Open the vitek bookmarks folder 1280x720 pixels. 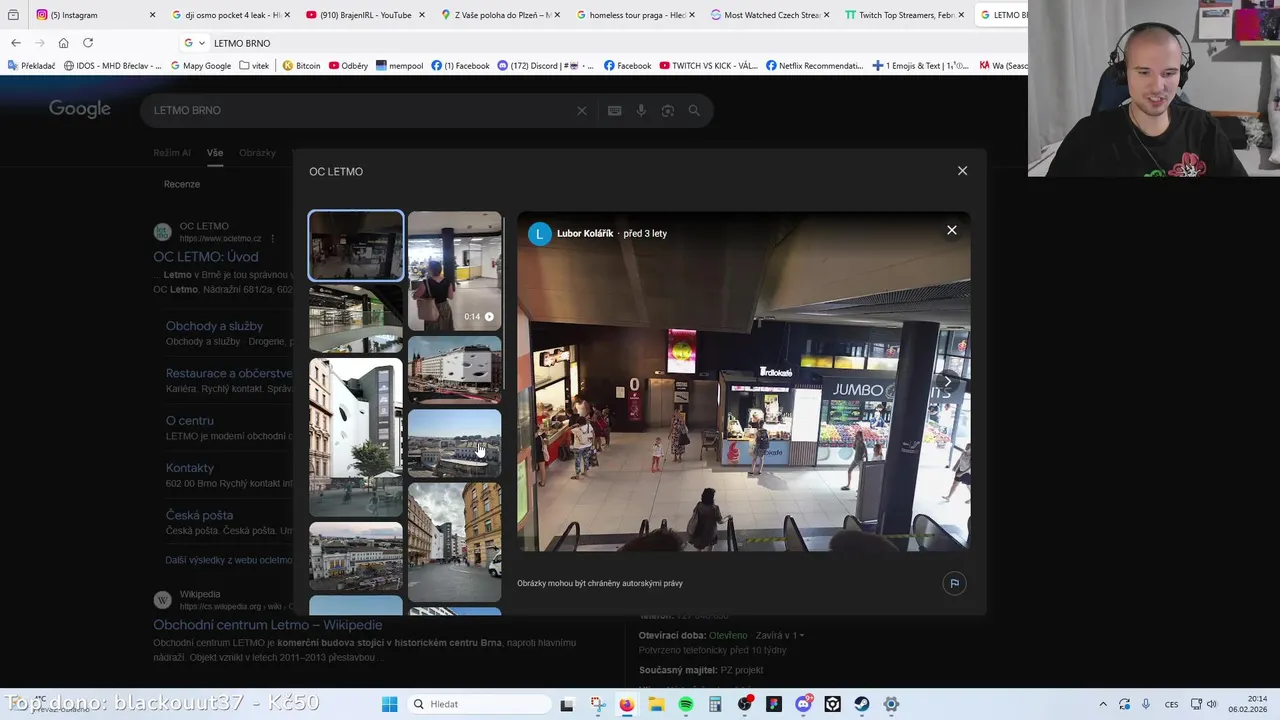tap(254, 66)
